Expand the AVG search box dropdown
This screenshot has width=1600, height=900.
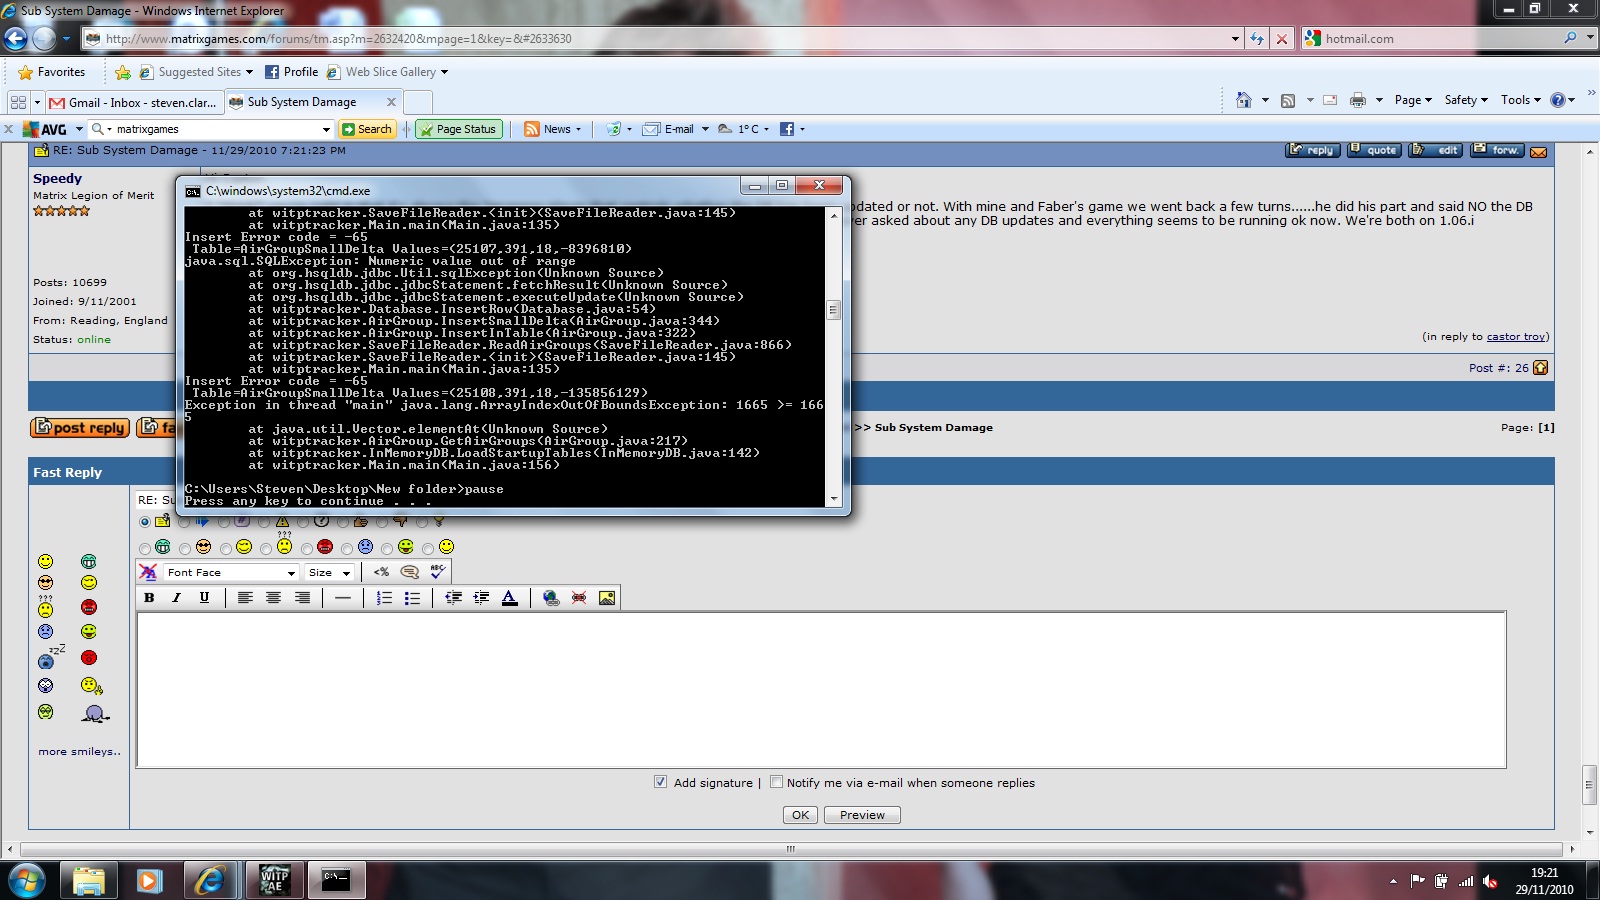tap(326, 129)
